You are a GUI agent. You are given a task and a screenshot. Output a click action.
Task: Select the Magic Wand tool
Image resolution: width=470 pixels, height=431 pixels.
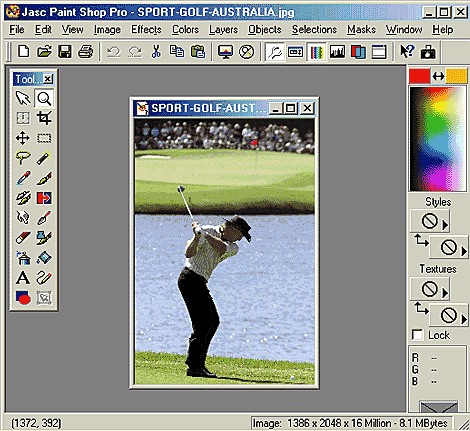44,158
